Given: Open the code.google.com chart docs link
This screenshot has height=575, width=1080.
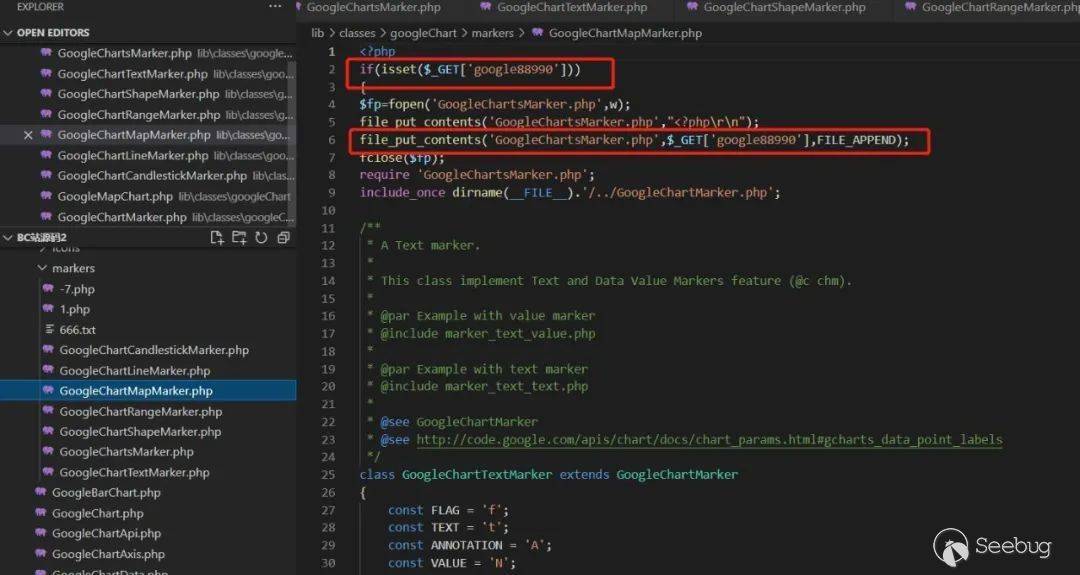Looking at the screenshot, I should point(709,440).
